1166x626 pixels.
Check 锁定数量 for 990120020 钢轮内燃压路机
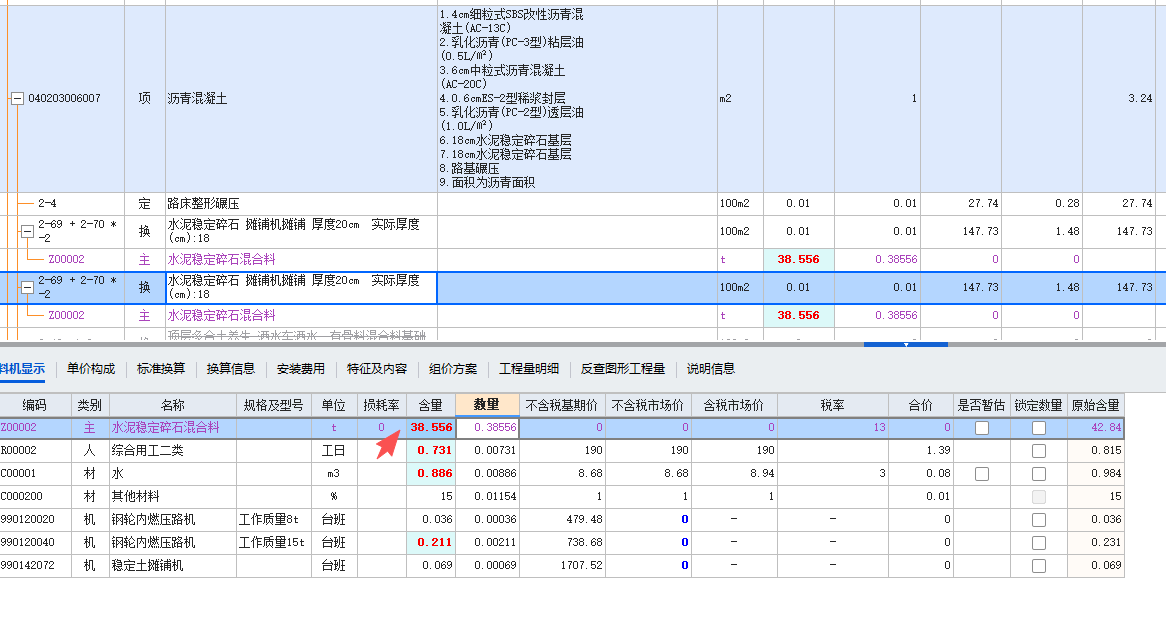(x=1039, y=520)
